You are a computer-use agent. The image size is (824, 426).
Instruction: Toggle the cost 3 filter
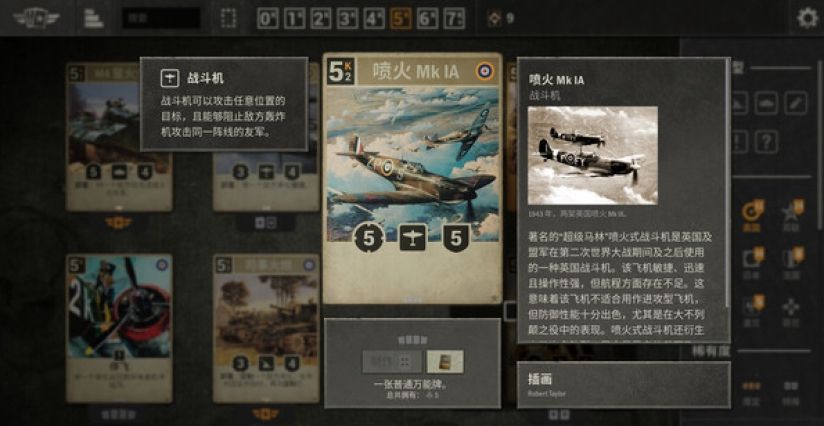tap(347, 18)
